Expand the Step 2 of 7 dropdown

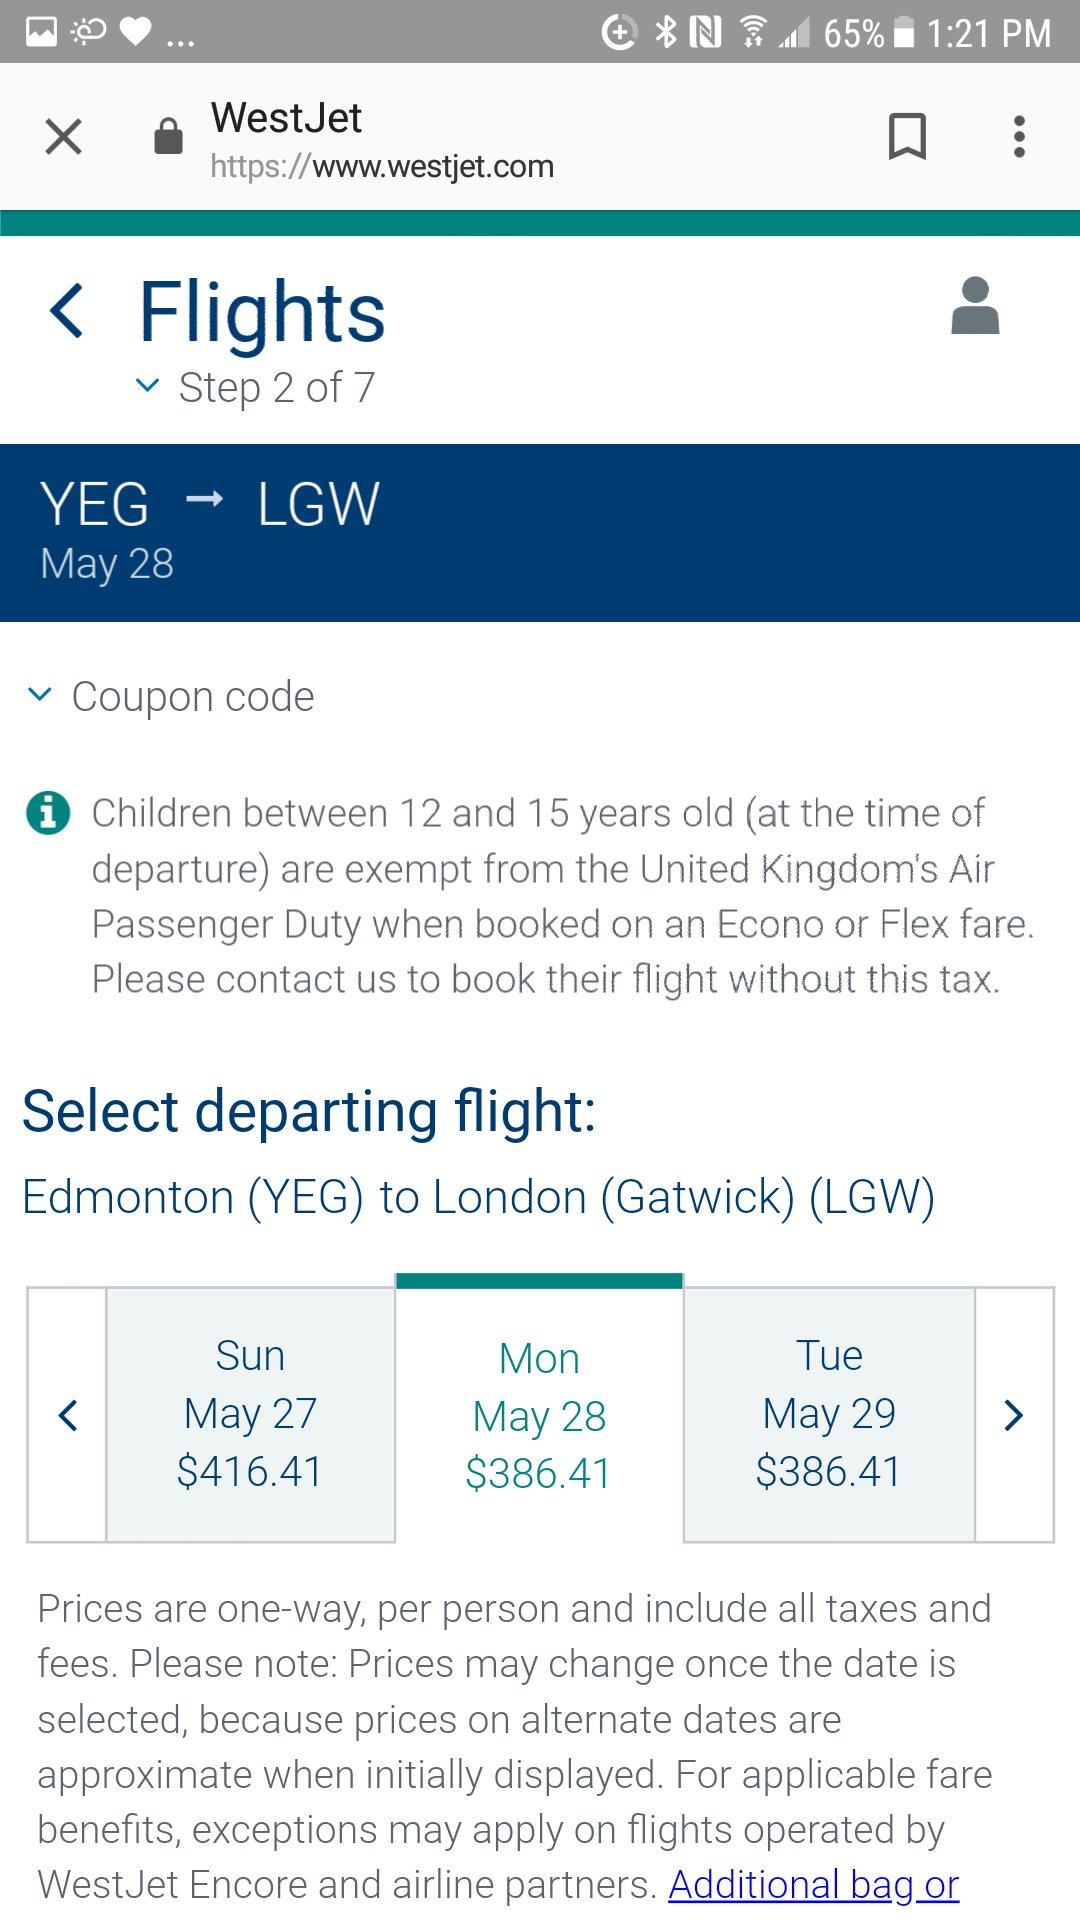point(256,387)
